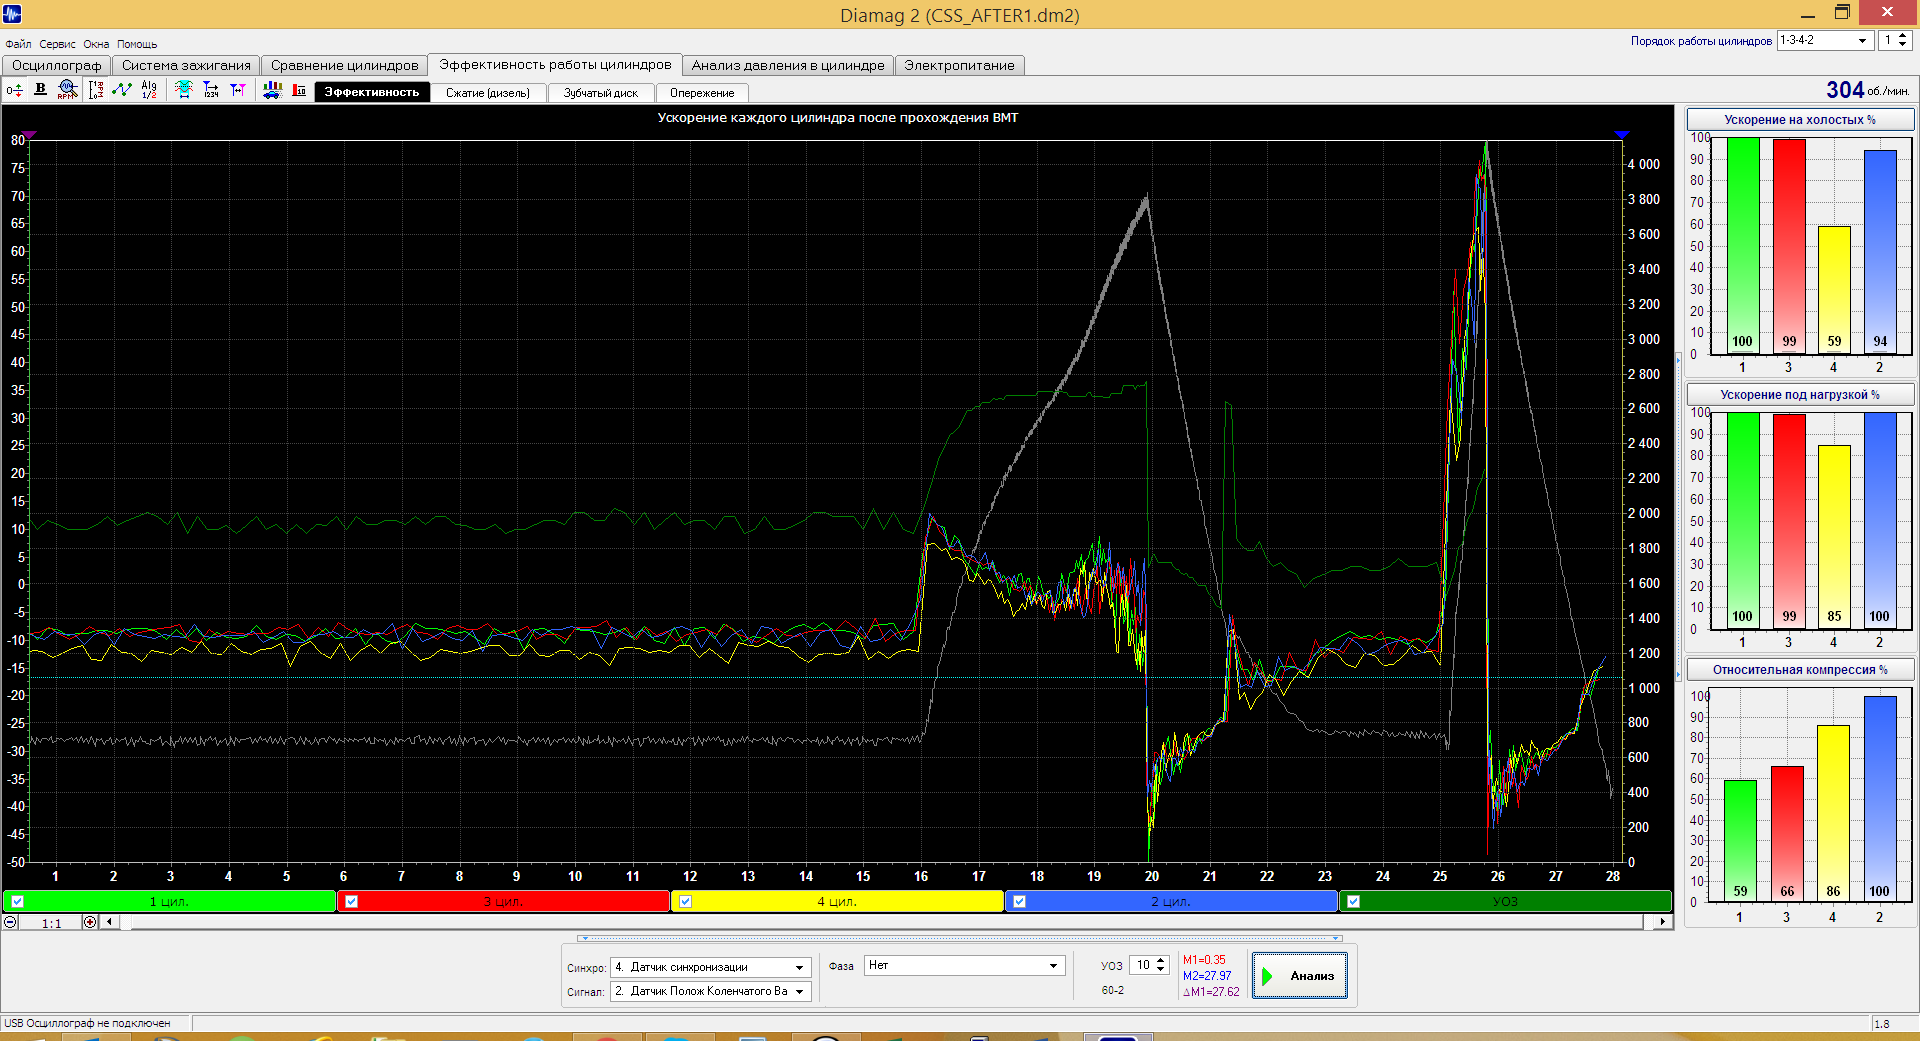Increase the top-right stepper showing 1
The height and width of the screenshot is (1041, 1920).
click(x=1903, y=36)
